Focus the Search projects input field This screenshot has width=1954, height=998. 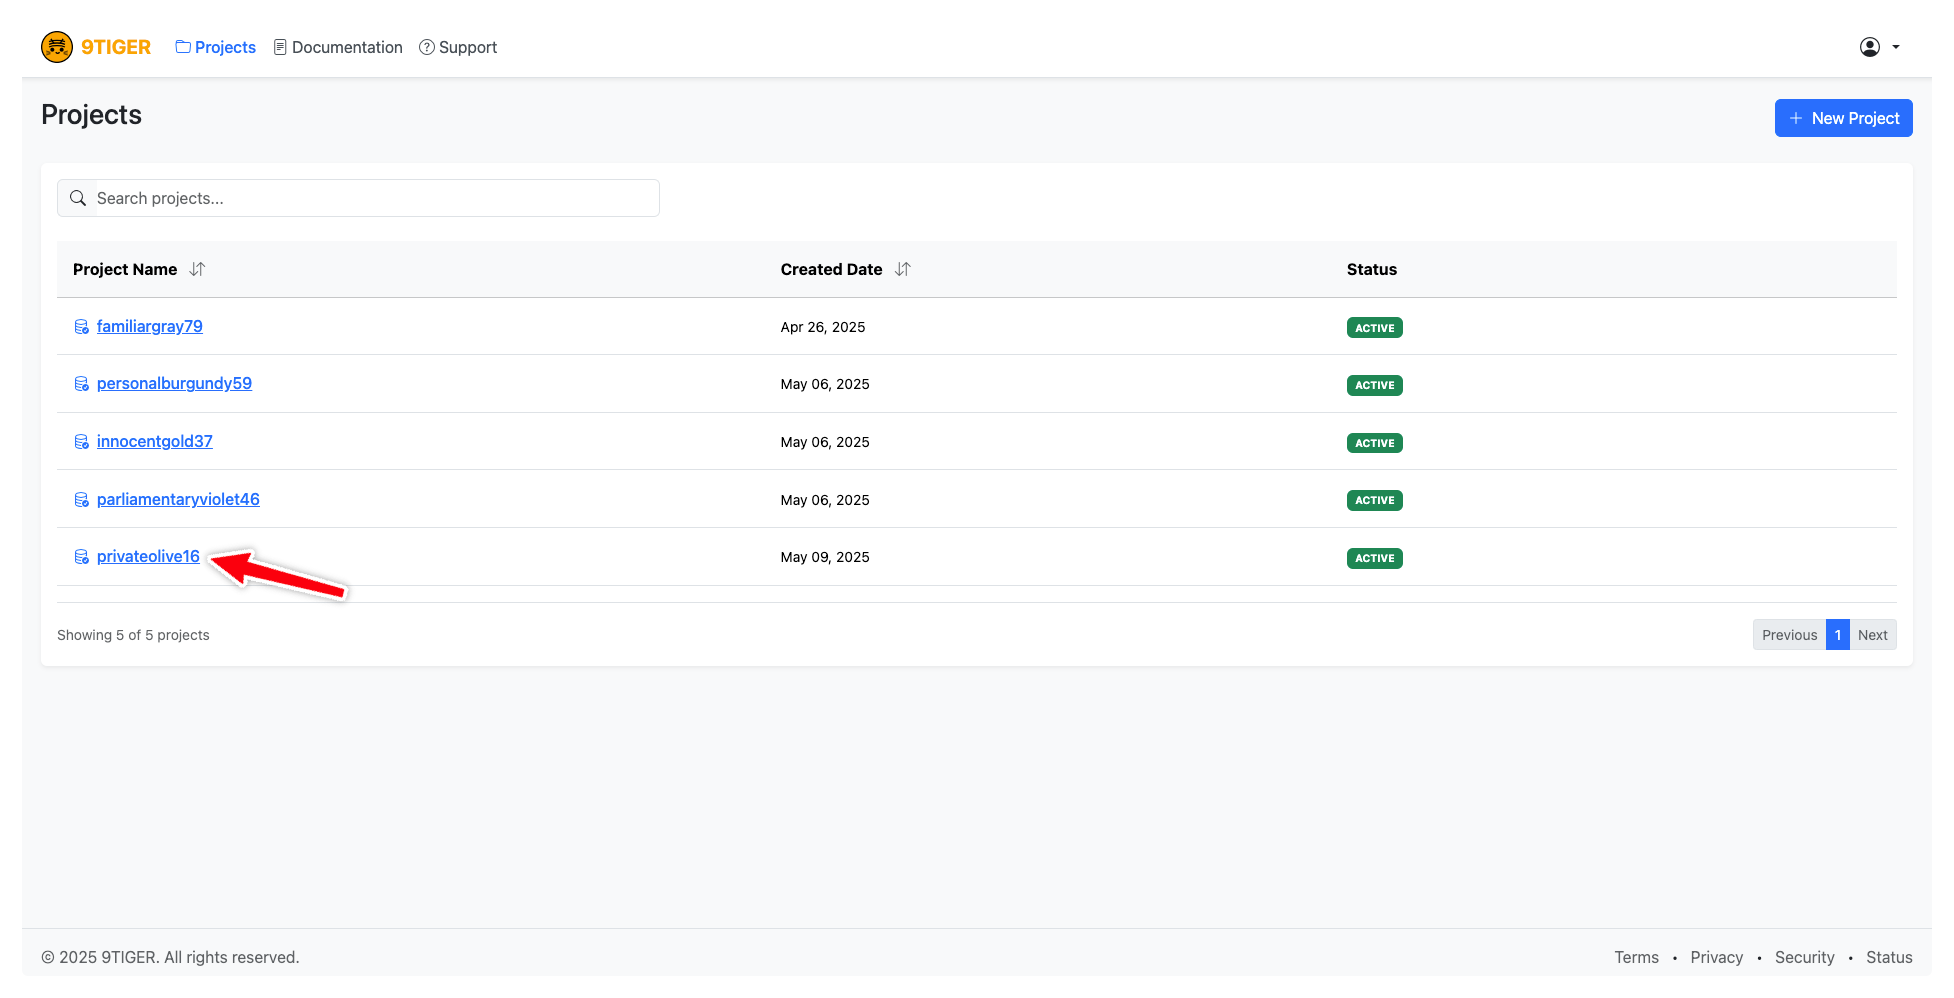pyautogui.click(x=370, y=198)
